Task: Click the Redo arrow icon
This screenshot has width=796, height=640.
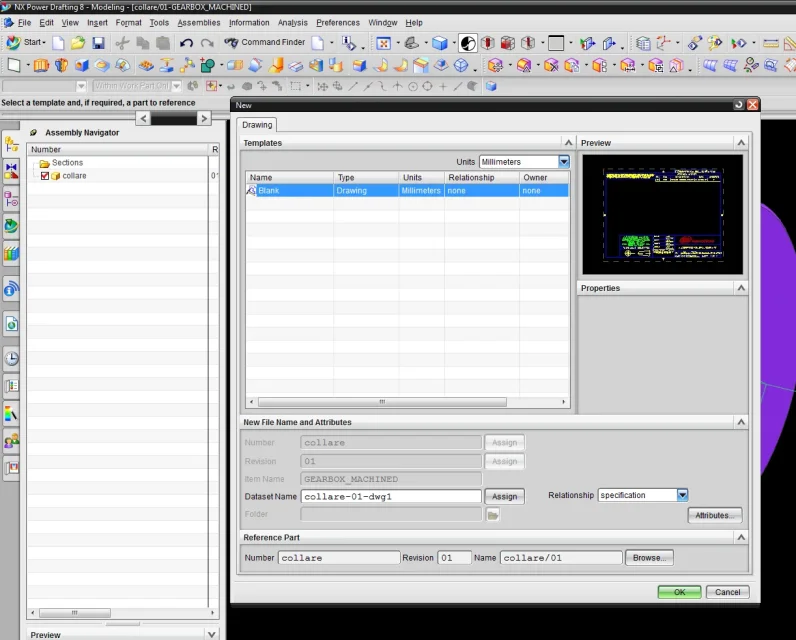Action: [x=207, y=43]
